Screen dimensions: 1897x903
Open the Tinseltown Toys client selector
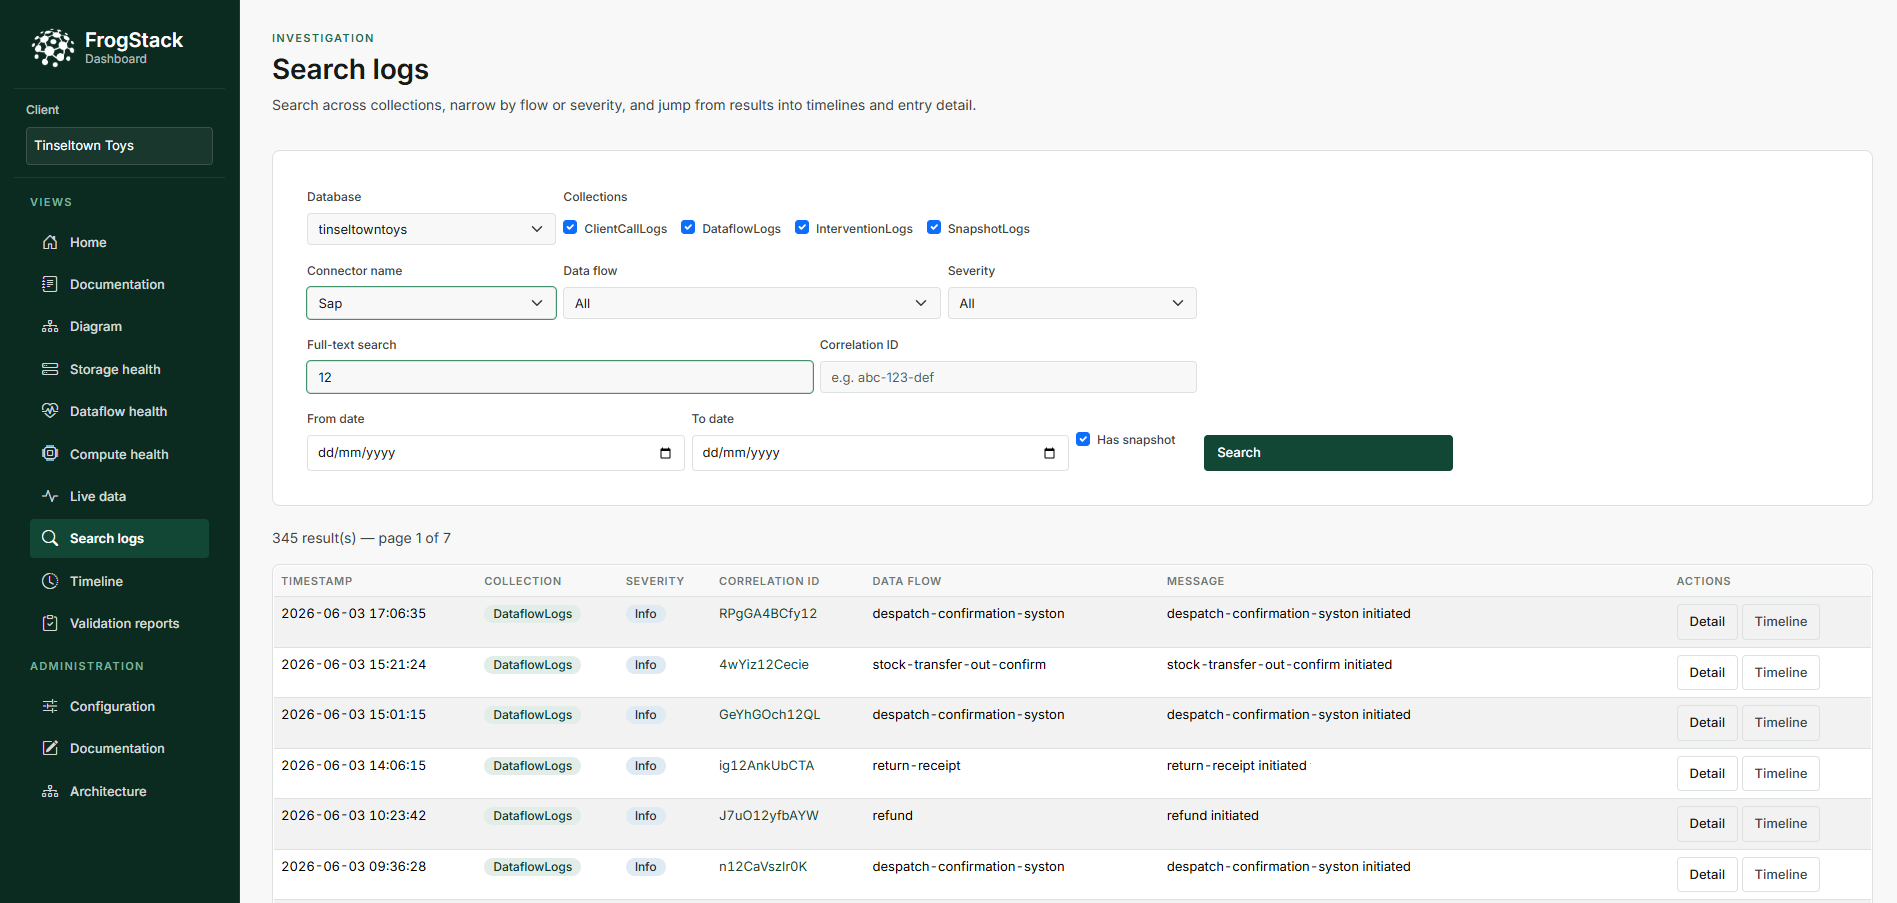click(x=119, y=146)
